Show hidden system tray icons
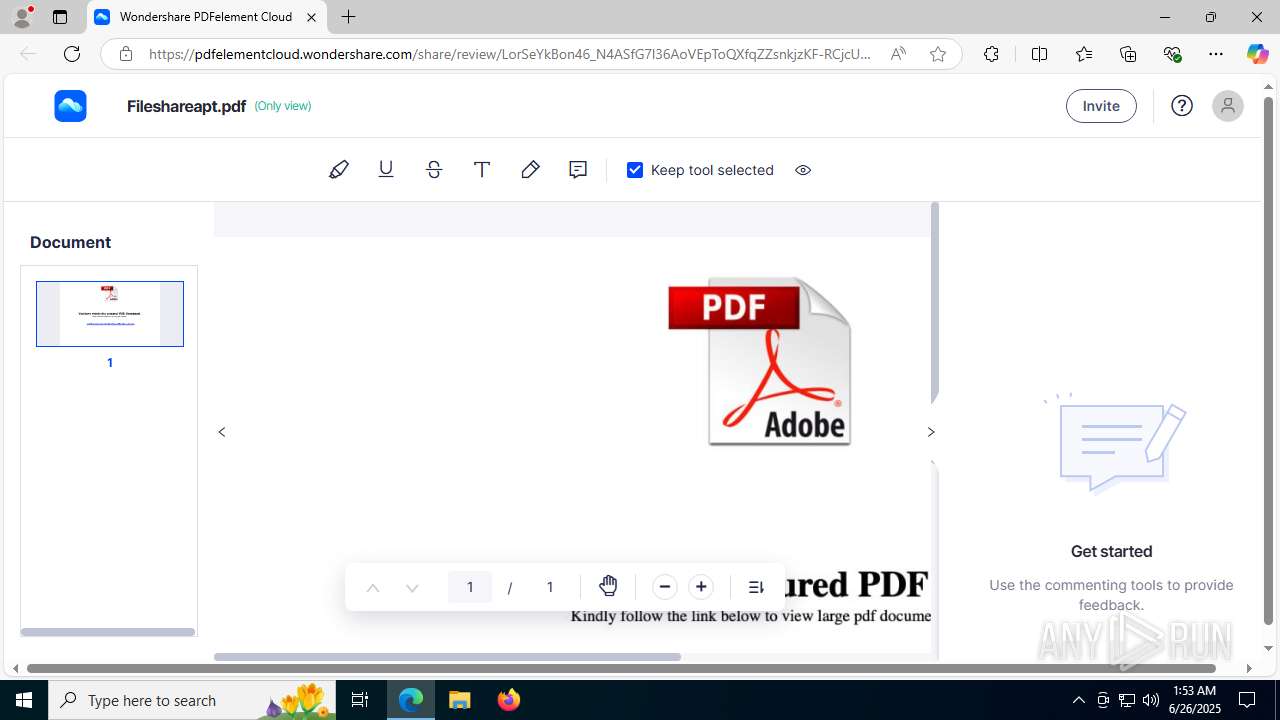 [1078, 700]
